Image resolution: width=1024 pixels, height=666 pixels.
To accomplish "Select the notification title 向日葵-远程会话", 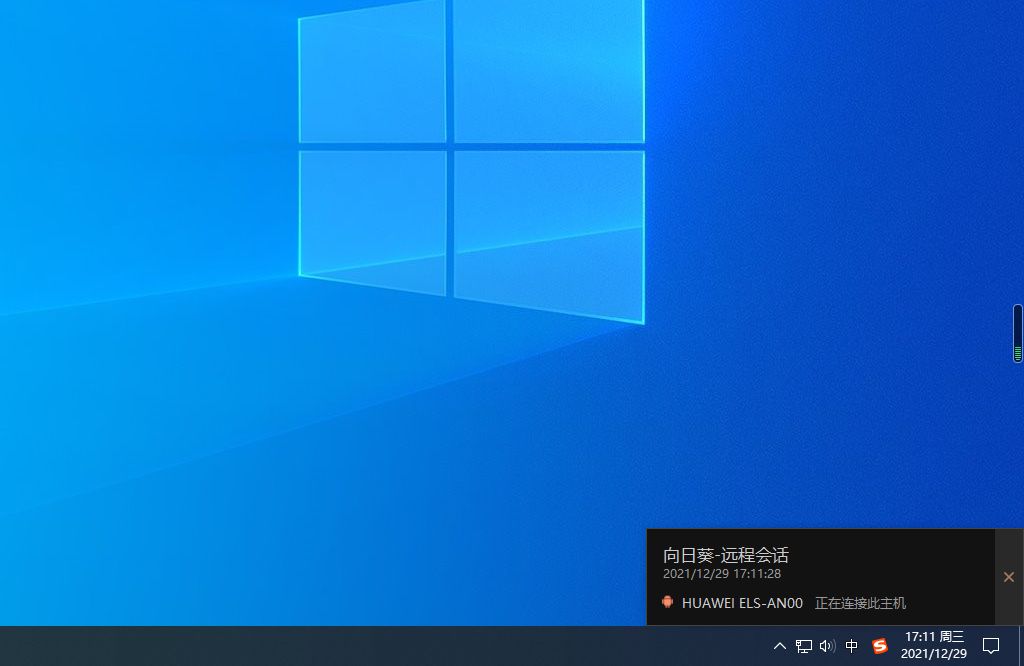I will tap(726, 555).
